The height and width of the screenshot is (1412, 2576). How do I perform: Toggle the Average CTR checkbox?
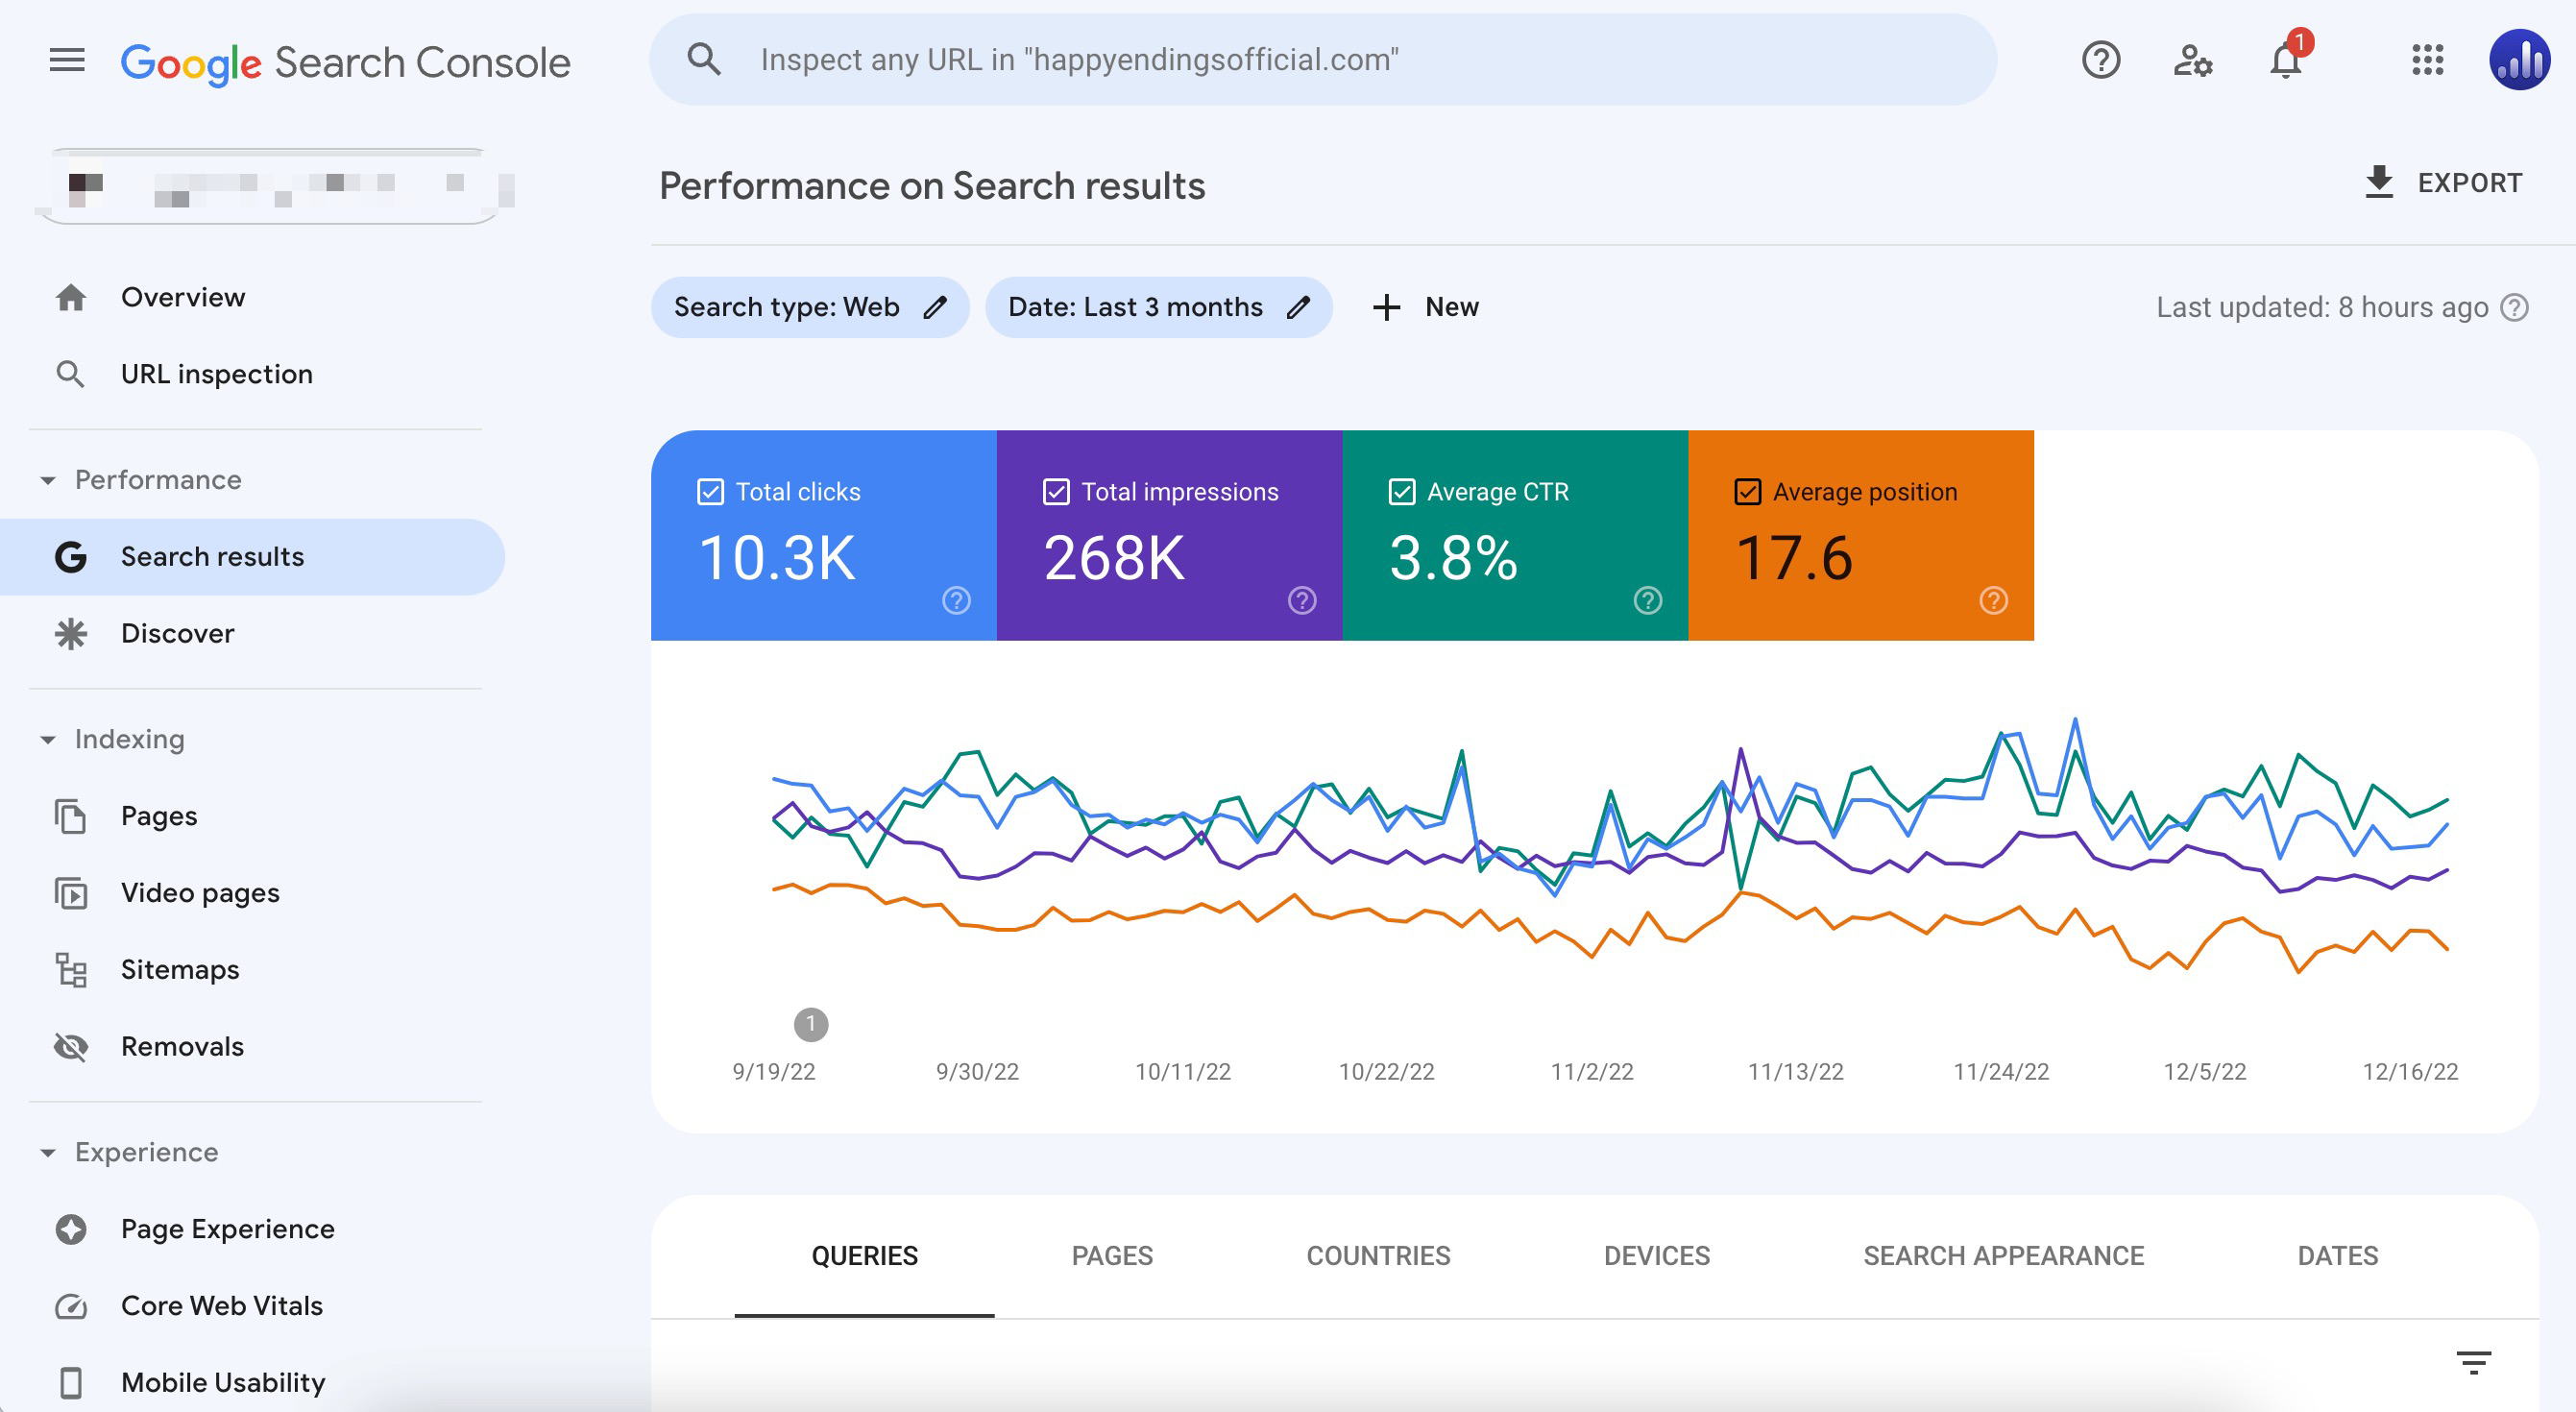(1402, 491)
